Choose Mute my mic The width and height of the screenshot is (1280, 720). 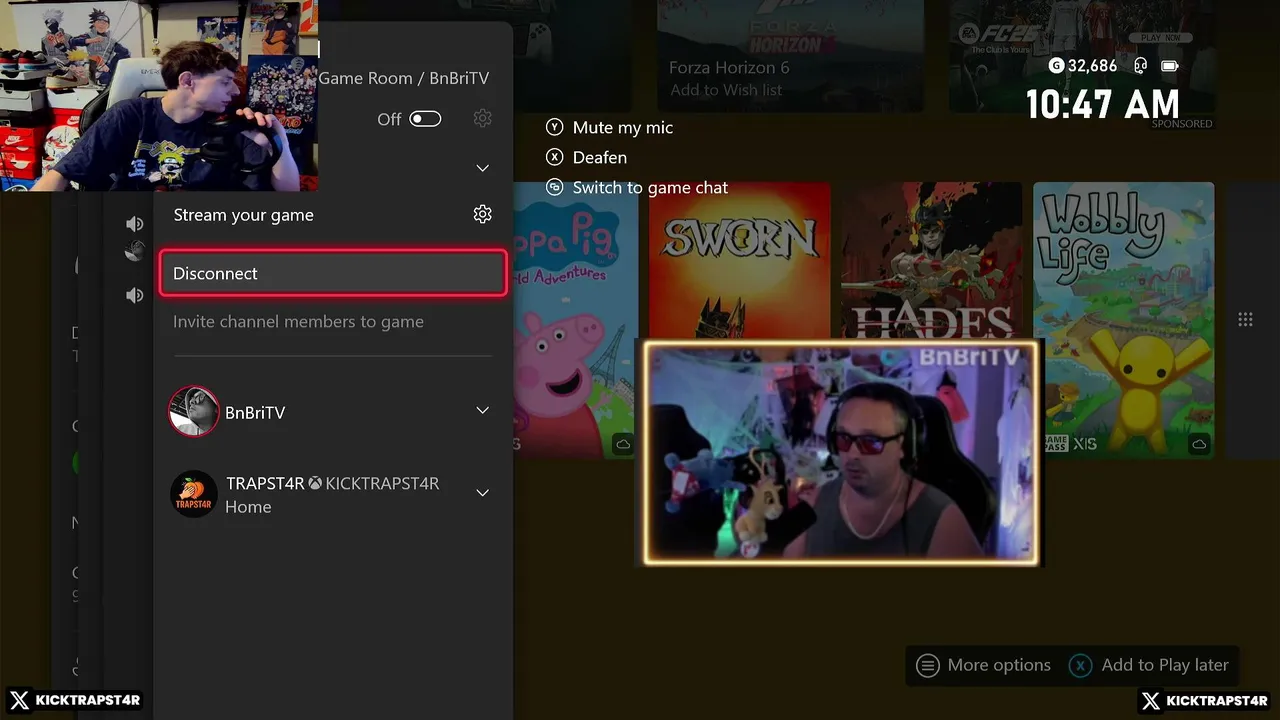coord(623,128)
